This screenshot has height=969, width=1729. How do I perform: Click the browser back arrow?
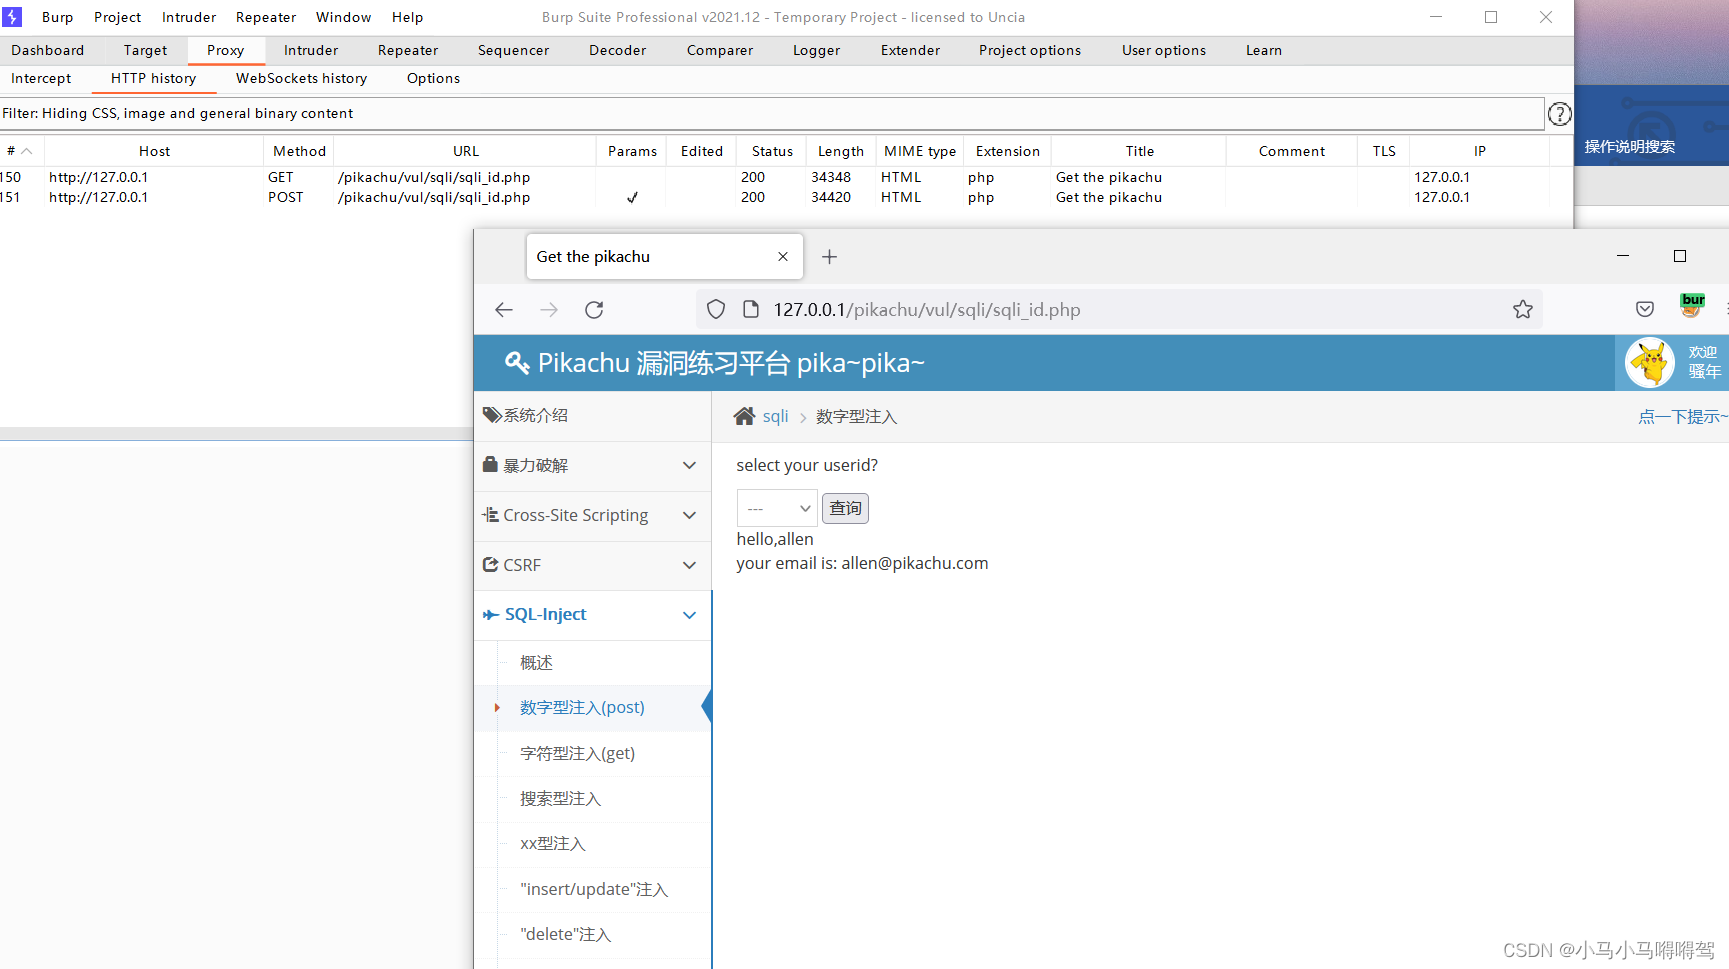(504, 310)
